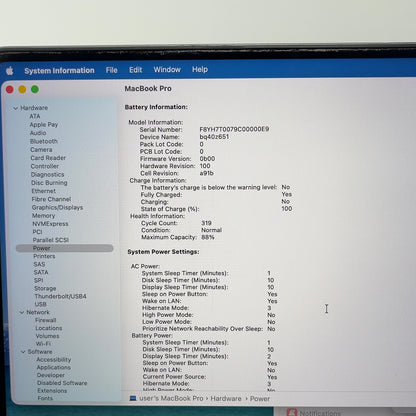Select Applications under Software
The height and width of the screenshot is (416, 416).
(x=54, y=367)
